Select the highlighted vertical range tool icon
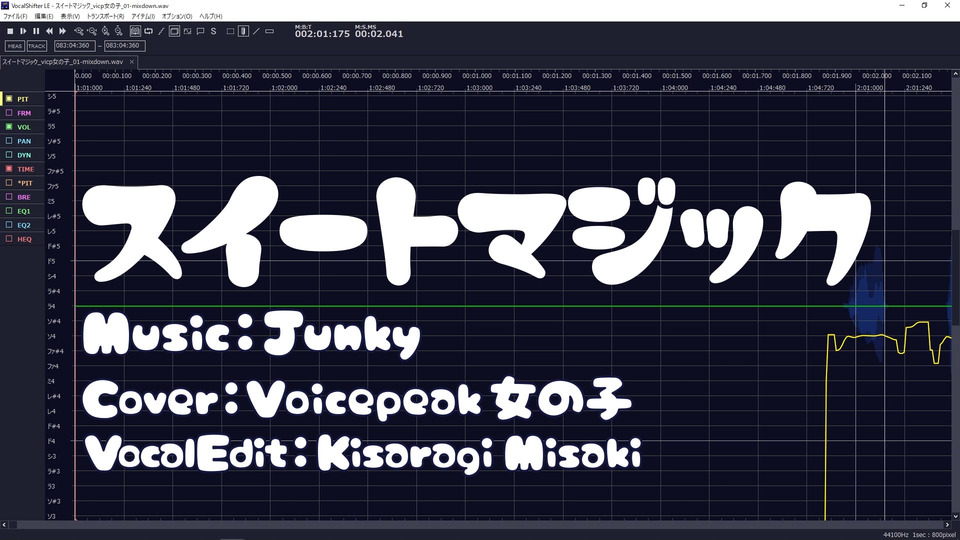Image resolution: width=960 pixels, height=540 pixels. 244,31
